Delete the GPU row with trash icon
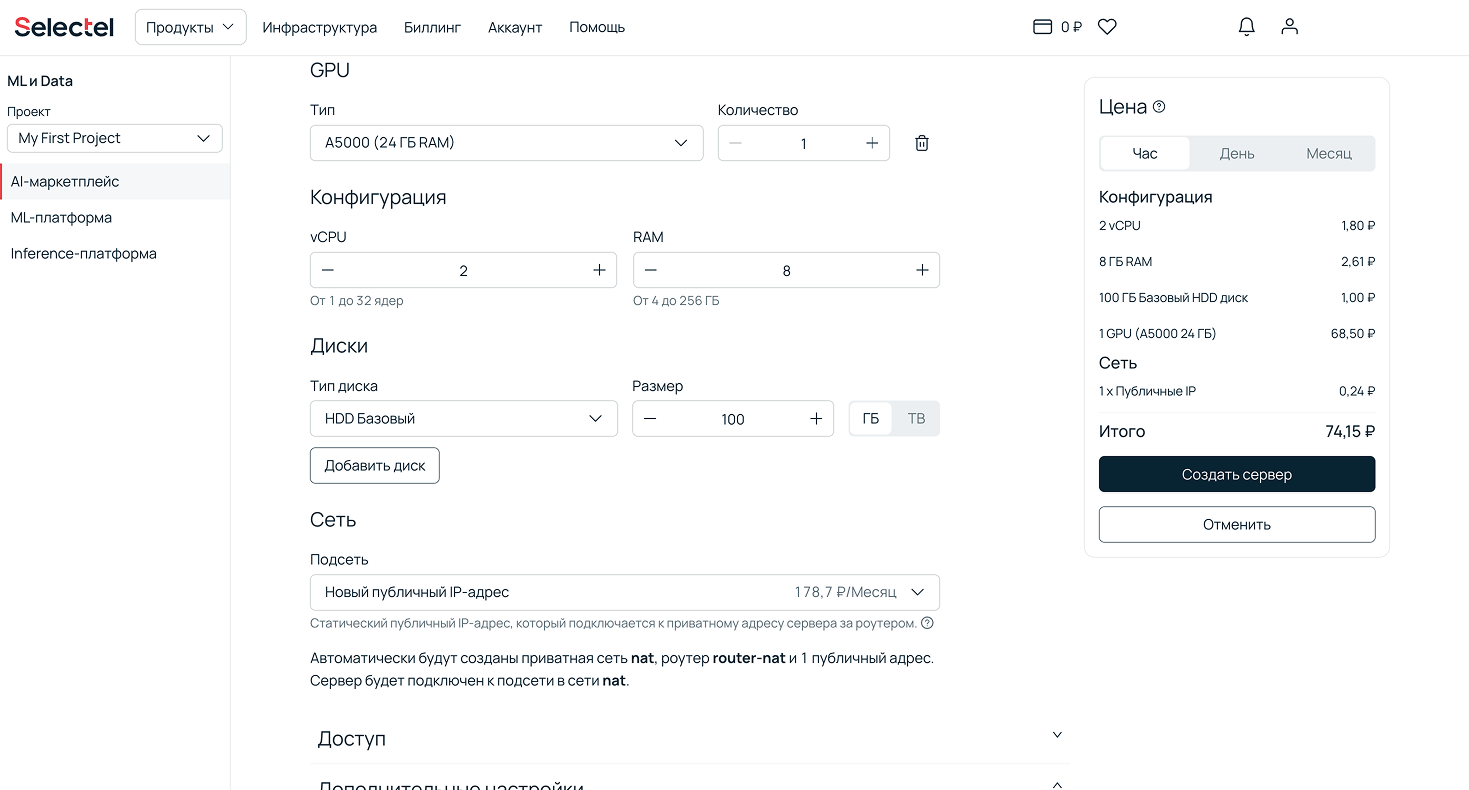Image resolution: width=1469 pixels, height=790 pixels. 922,143
